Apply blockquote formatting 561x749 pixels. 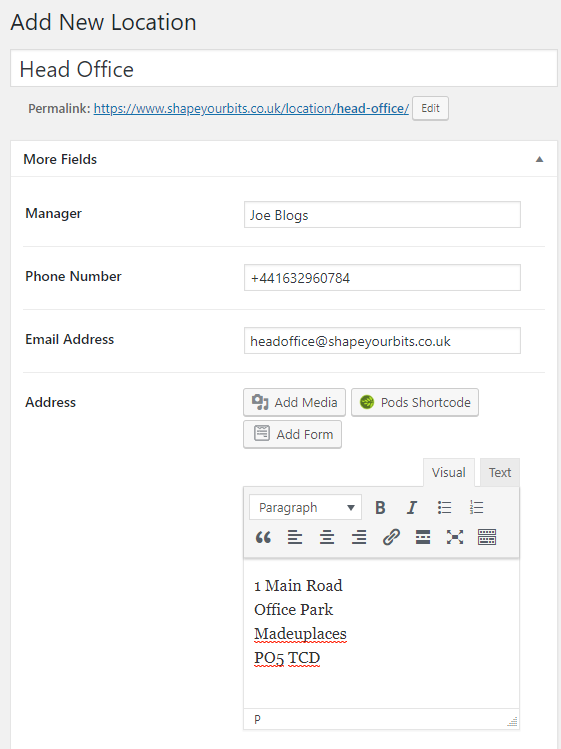pyautogui.click(x=263, y=537)
